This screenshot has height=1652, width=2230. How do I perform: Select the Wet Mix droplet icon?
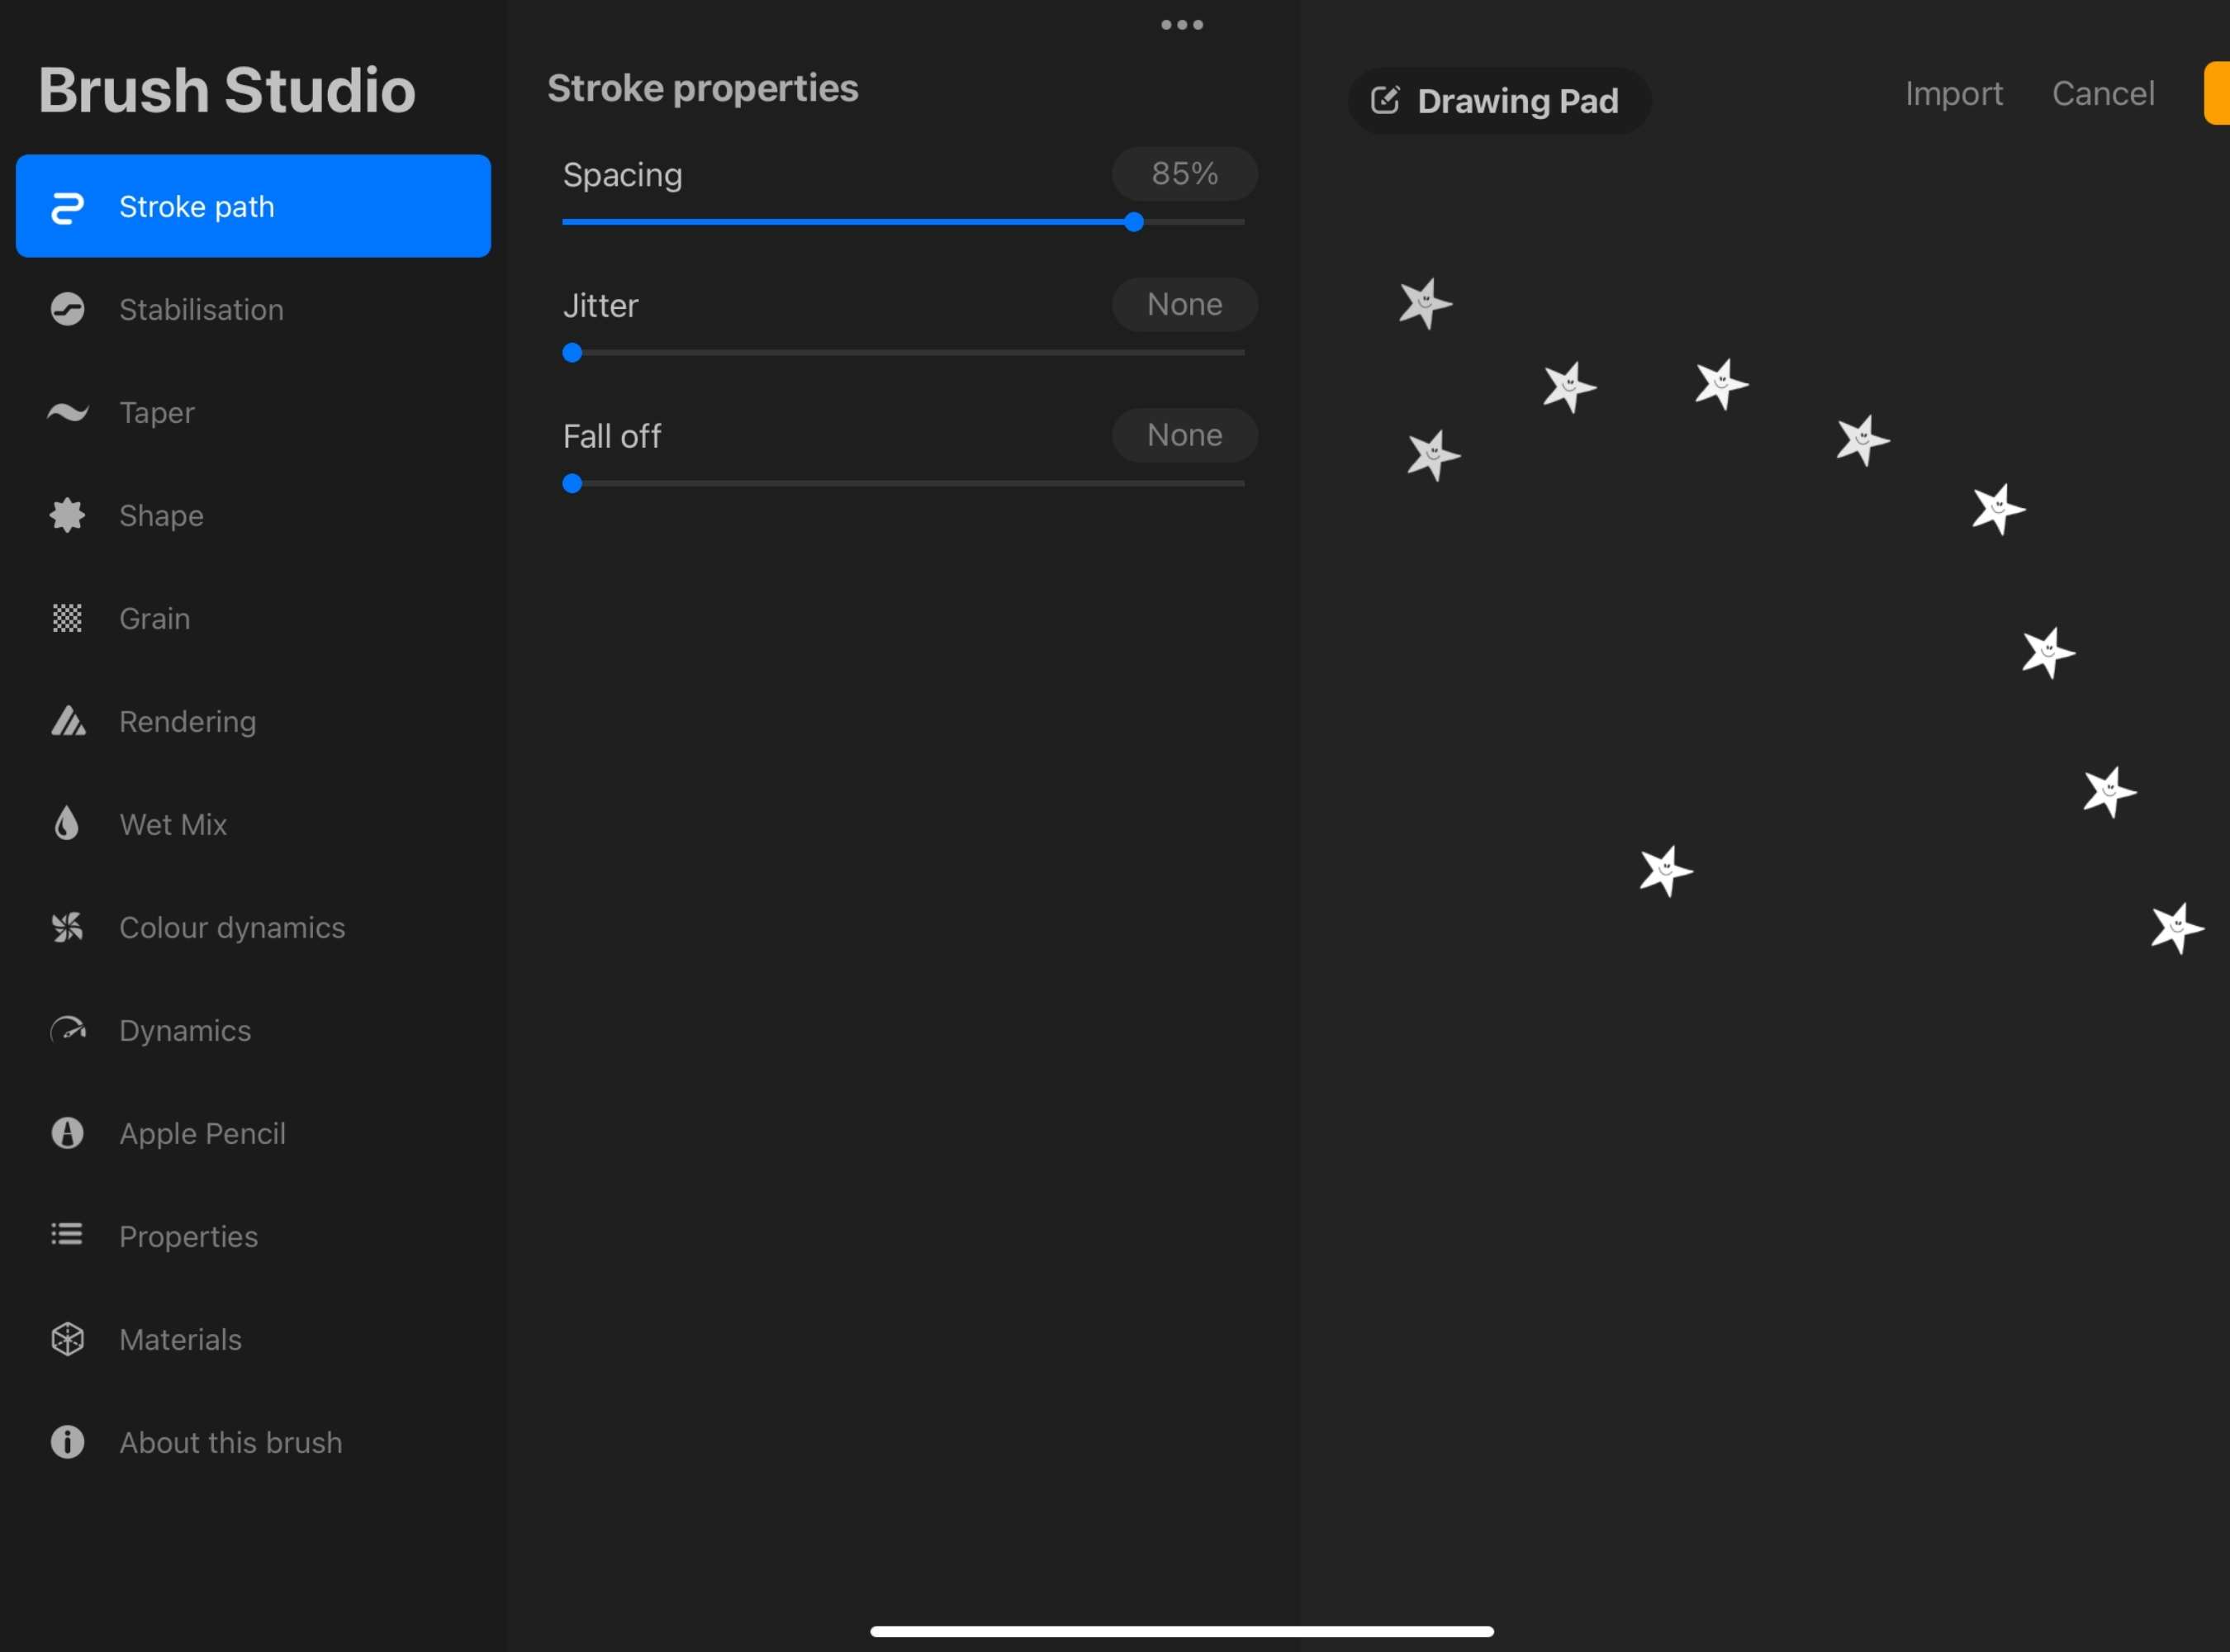(x=67, y=824)
